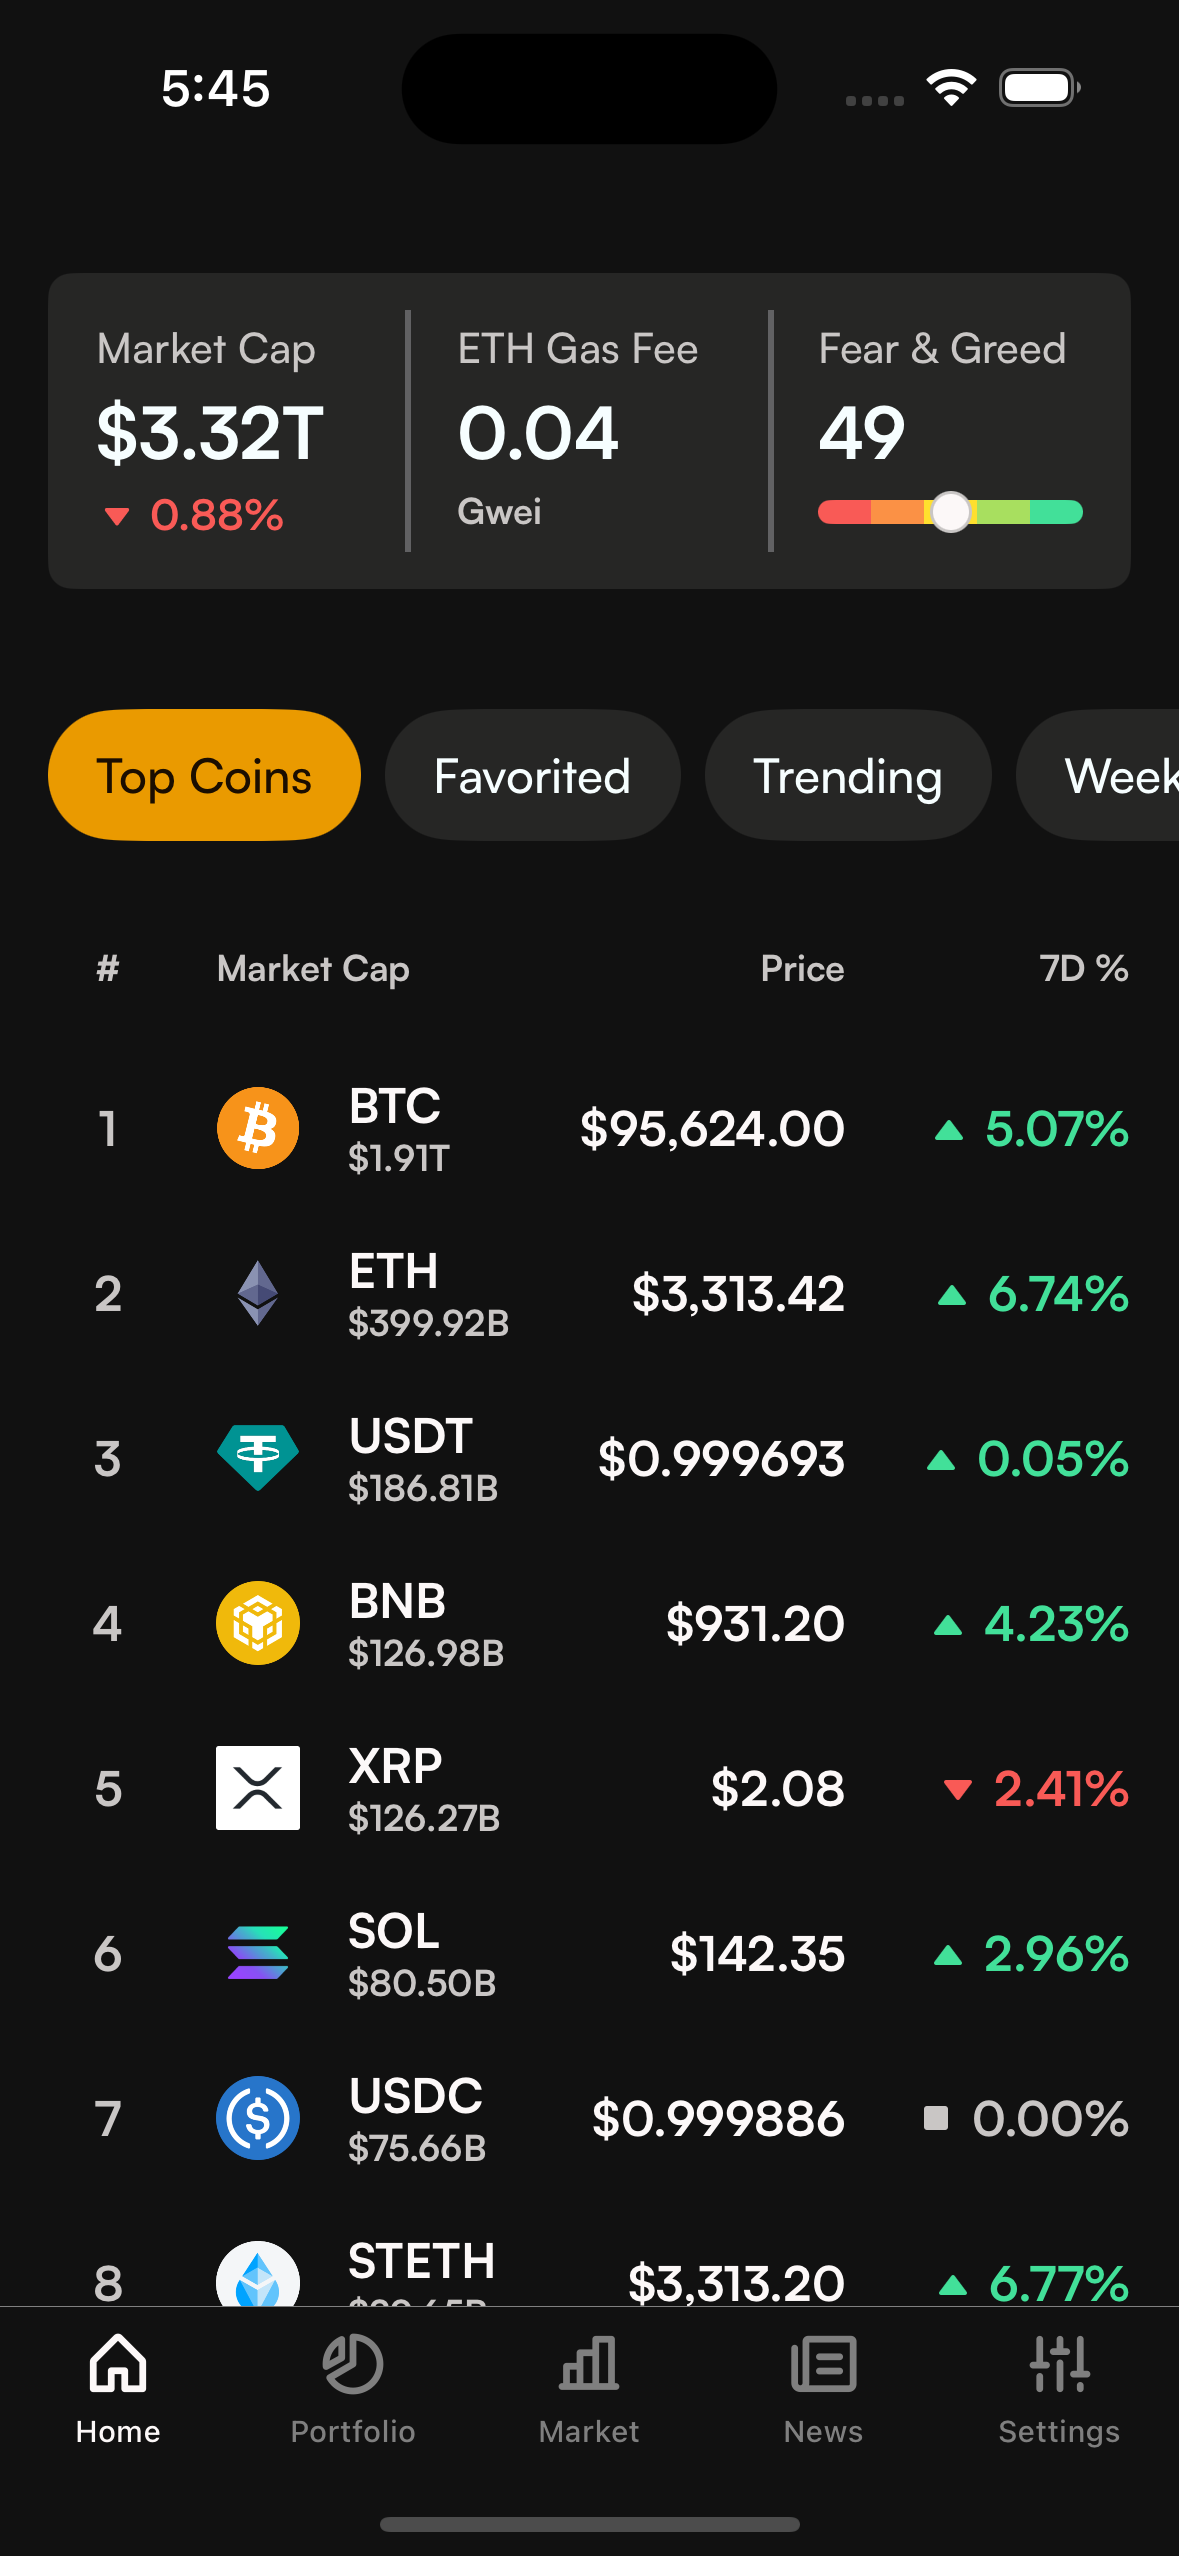The width and height of the screenshot is (1179, 2556).
Task: Sort by 7D % column
Action: click(x=1083, y=968)
